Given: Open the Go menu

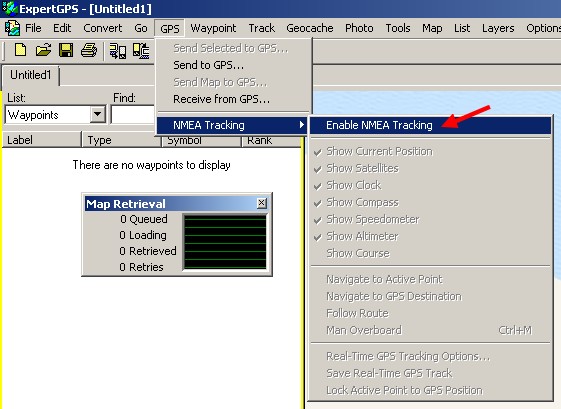Looking at the screenshot, I should coord(141,28).
